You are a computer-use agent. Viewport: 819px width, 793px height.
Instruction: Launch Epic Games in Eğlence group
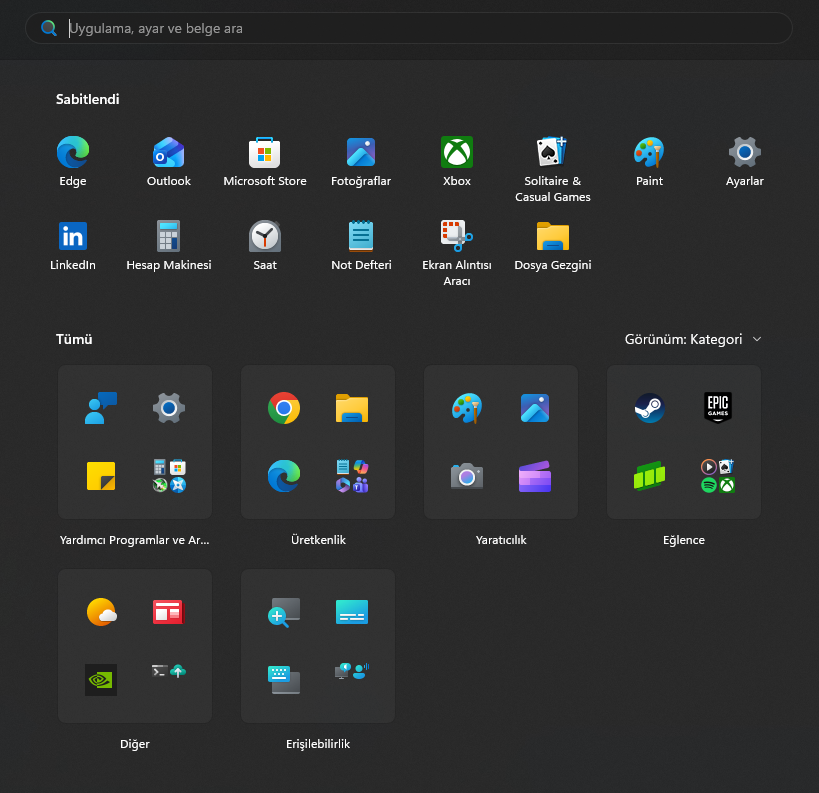point(718,408)
